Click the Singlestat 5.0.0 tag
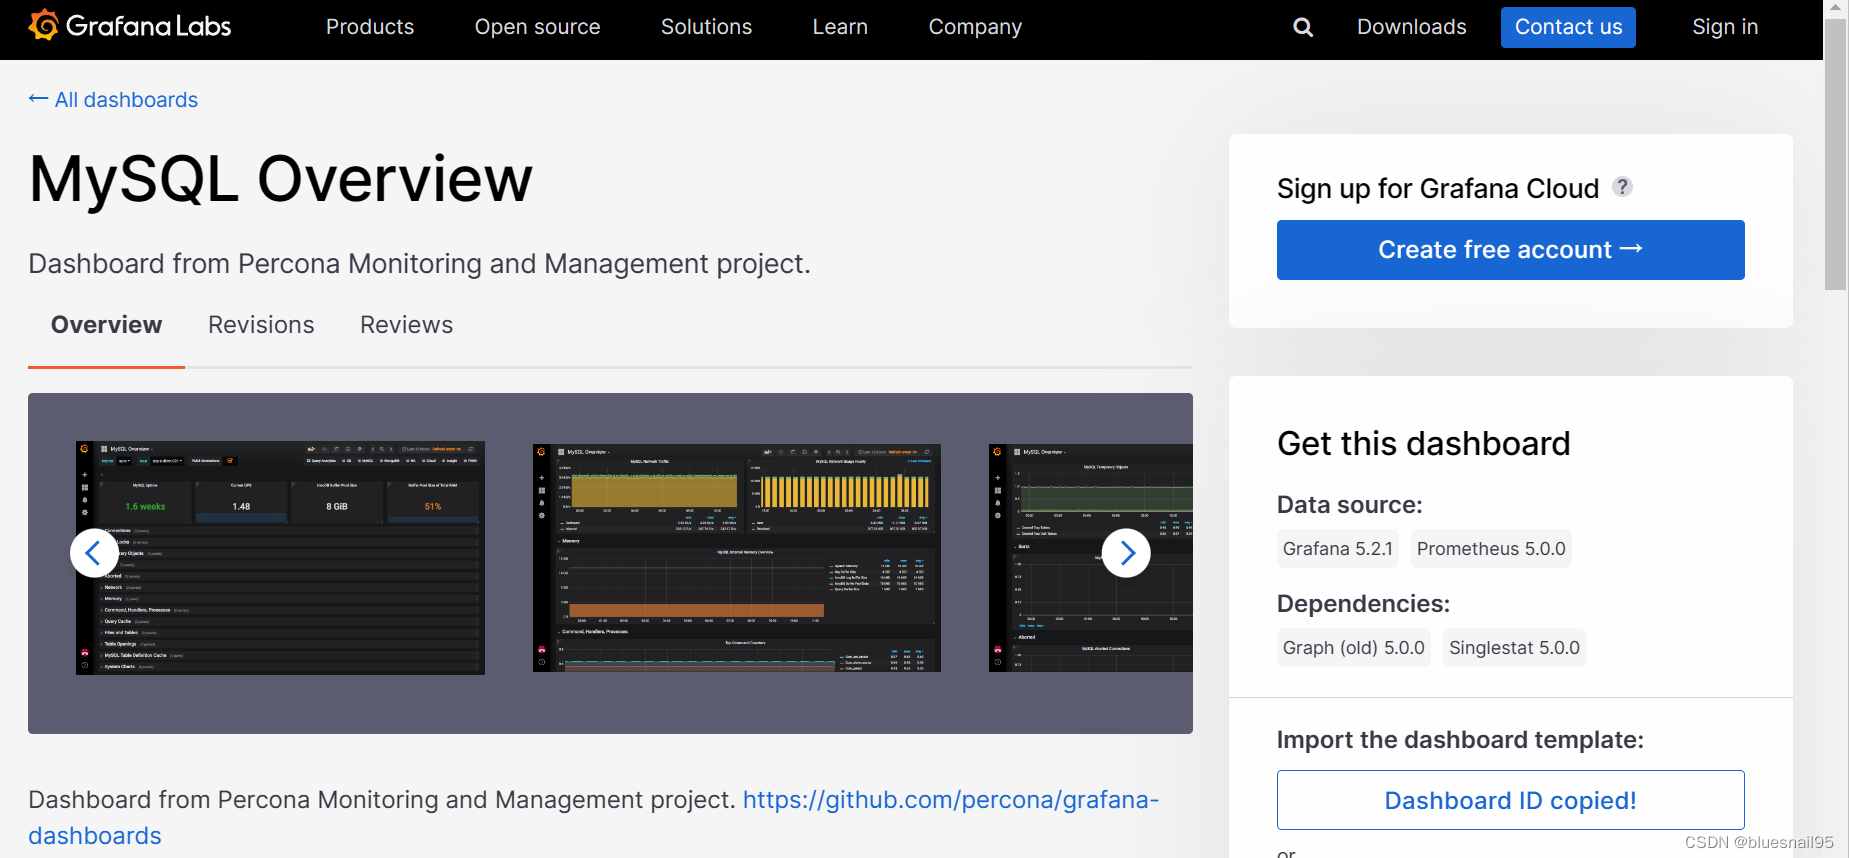 (1514, 648)
